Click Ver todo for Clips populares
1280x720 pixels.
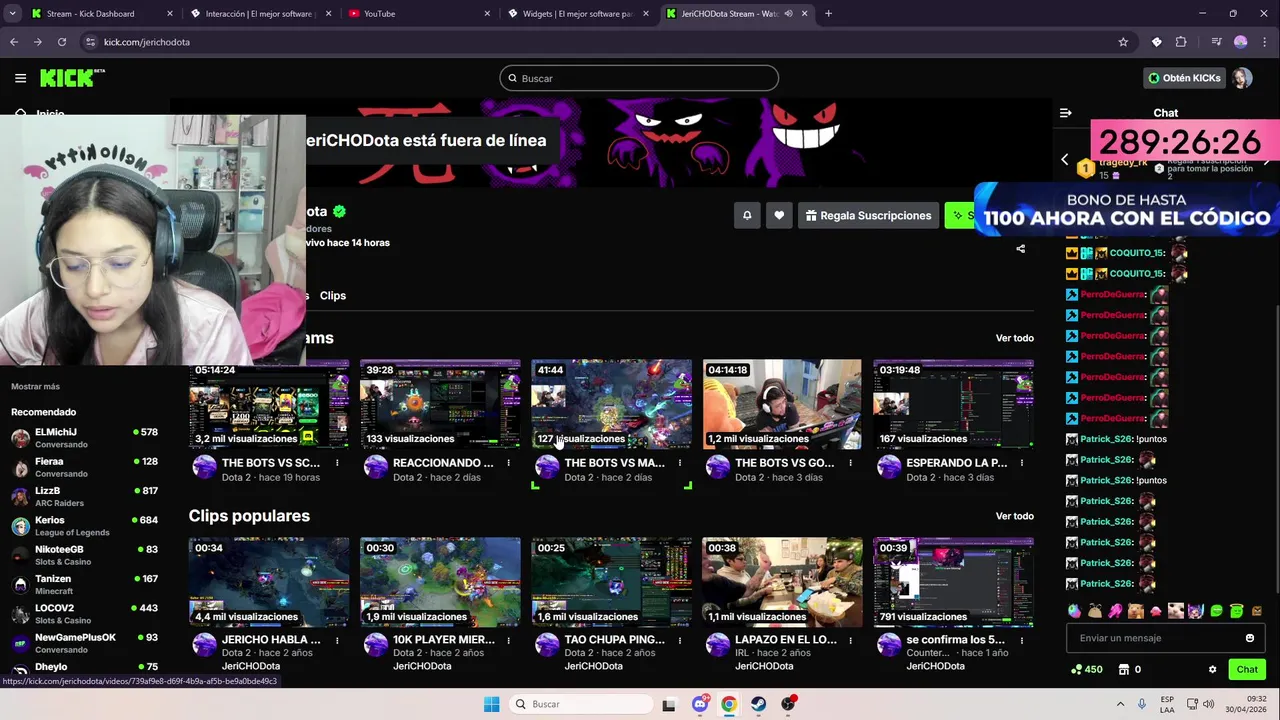tap(1014, 516)
